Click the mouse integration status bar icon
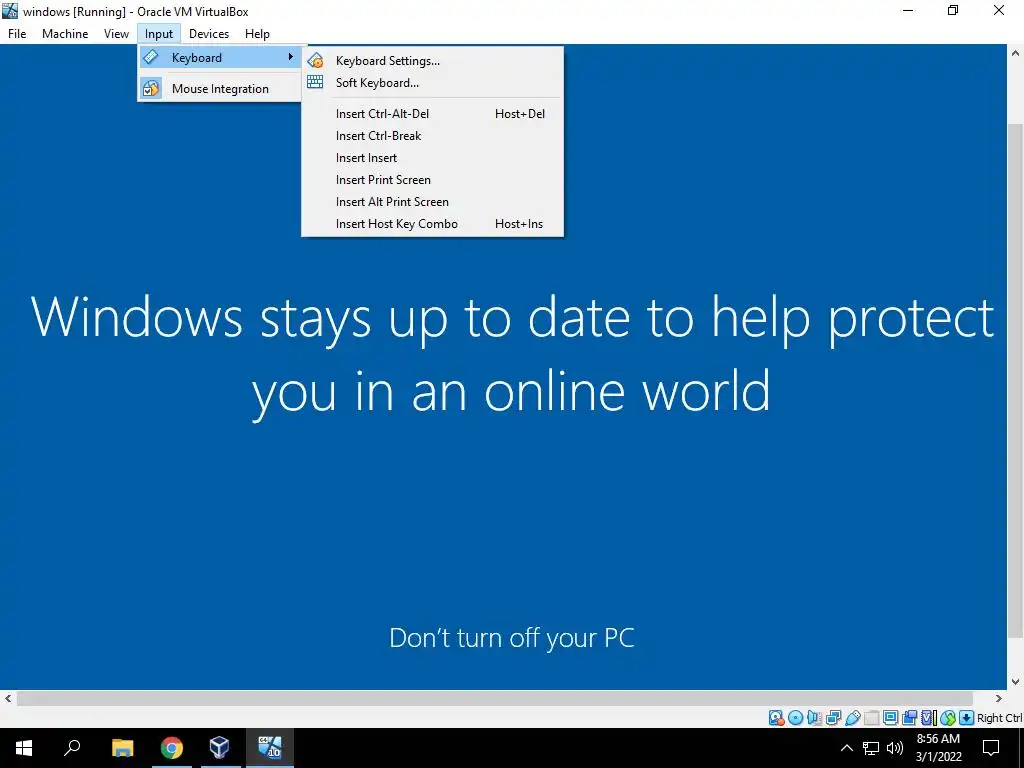1024x768 pixels. (948, 718)
